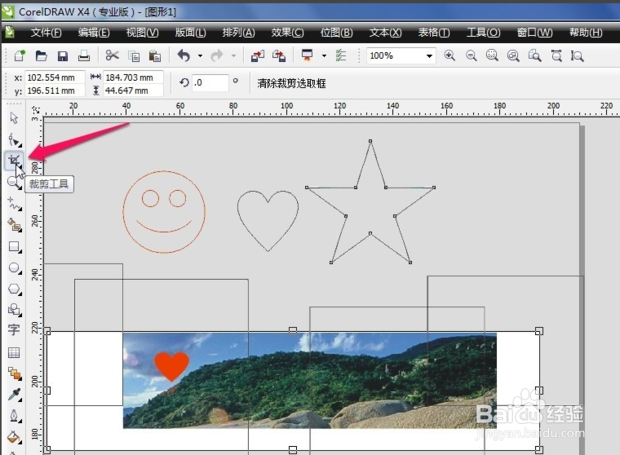Click the Print icon

coord(84,56)
